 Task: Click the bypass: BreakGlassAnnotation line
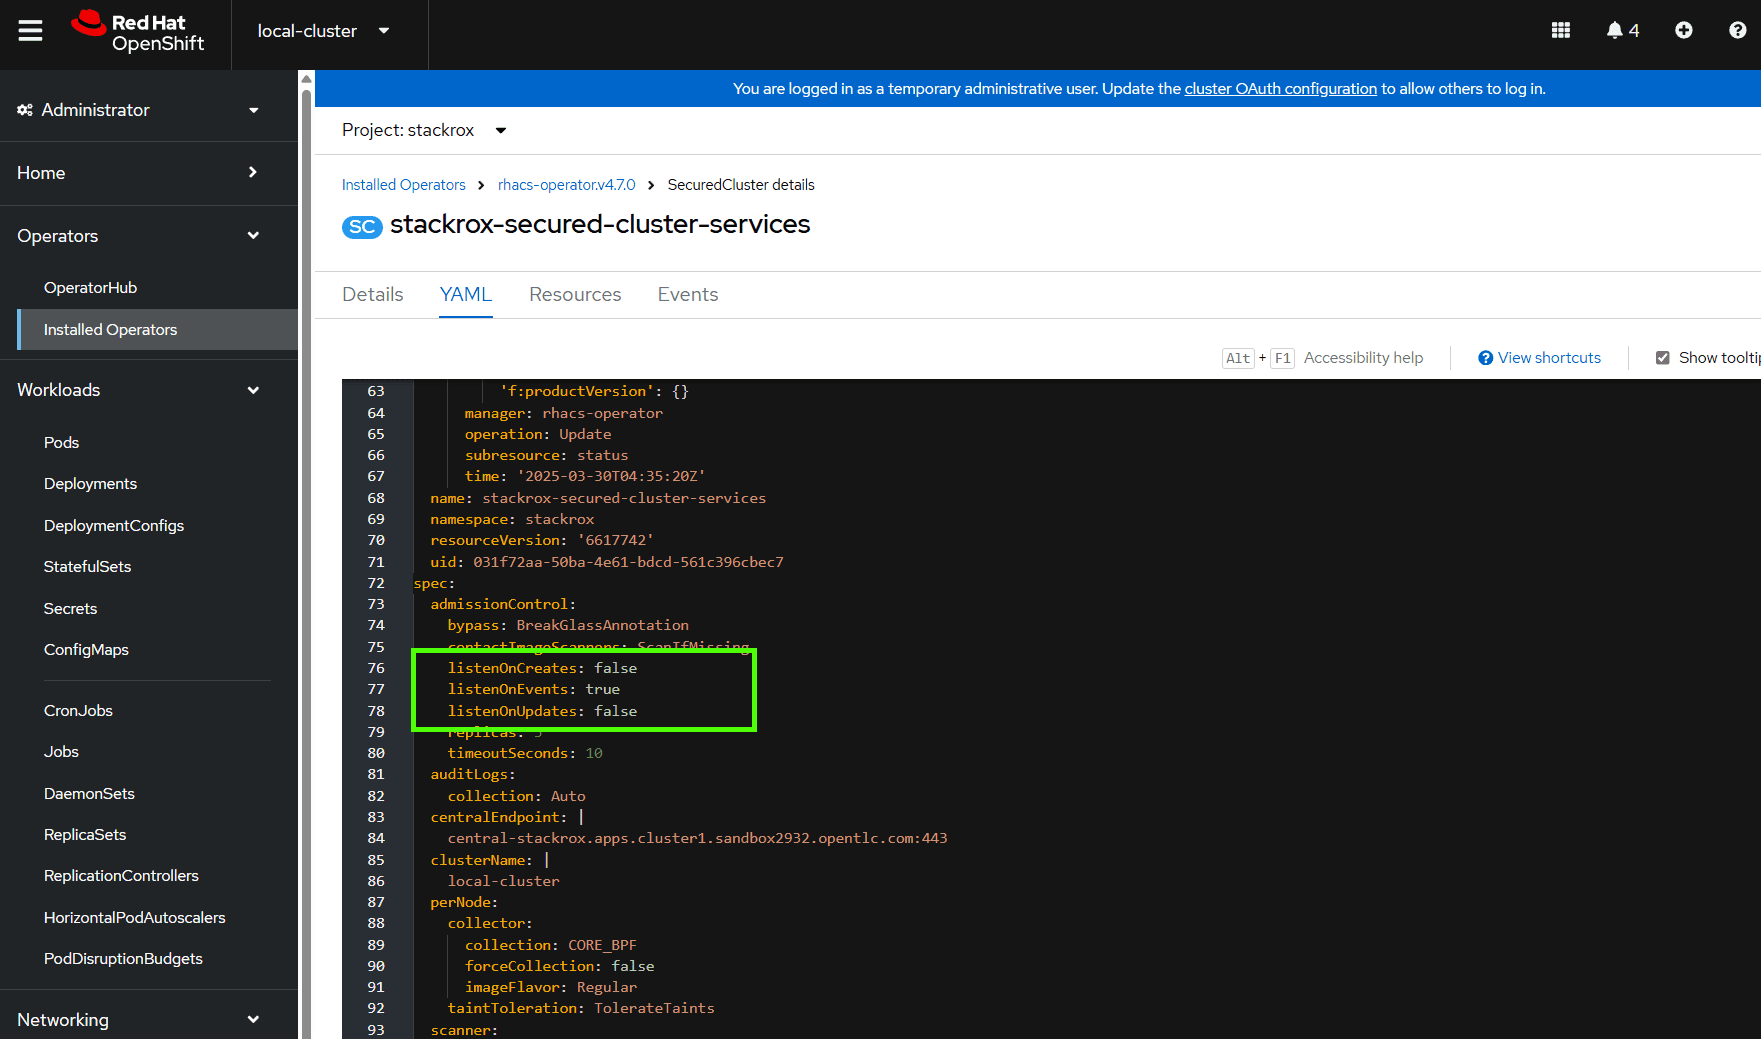(x=568, y=625)
